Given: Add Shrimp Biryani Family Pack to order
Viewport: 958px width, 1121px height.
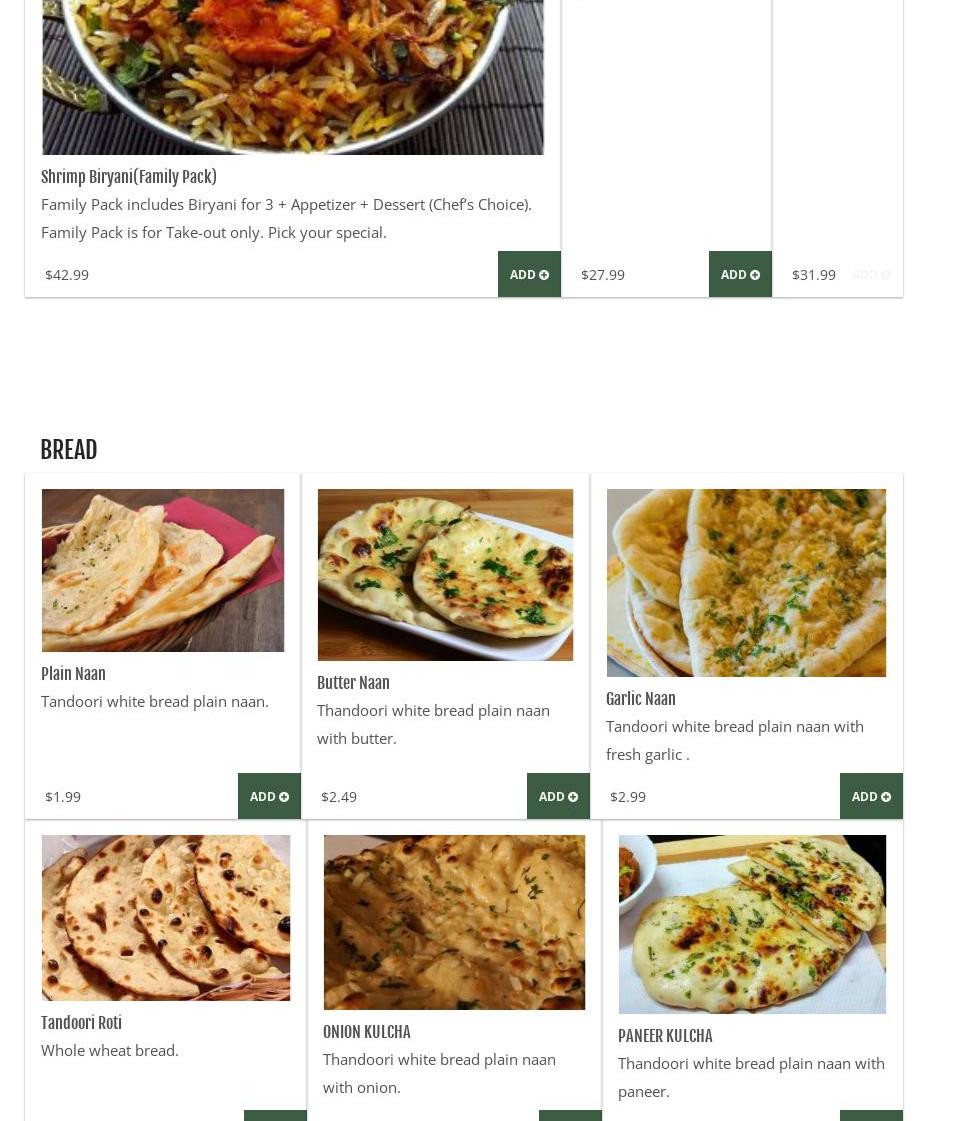Looking at the screenshot, I should (x=529, y=274).
